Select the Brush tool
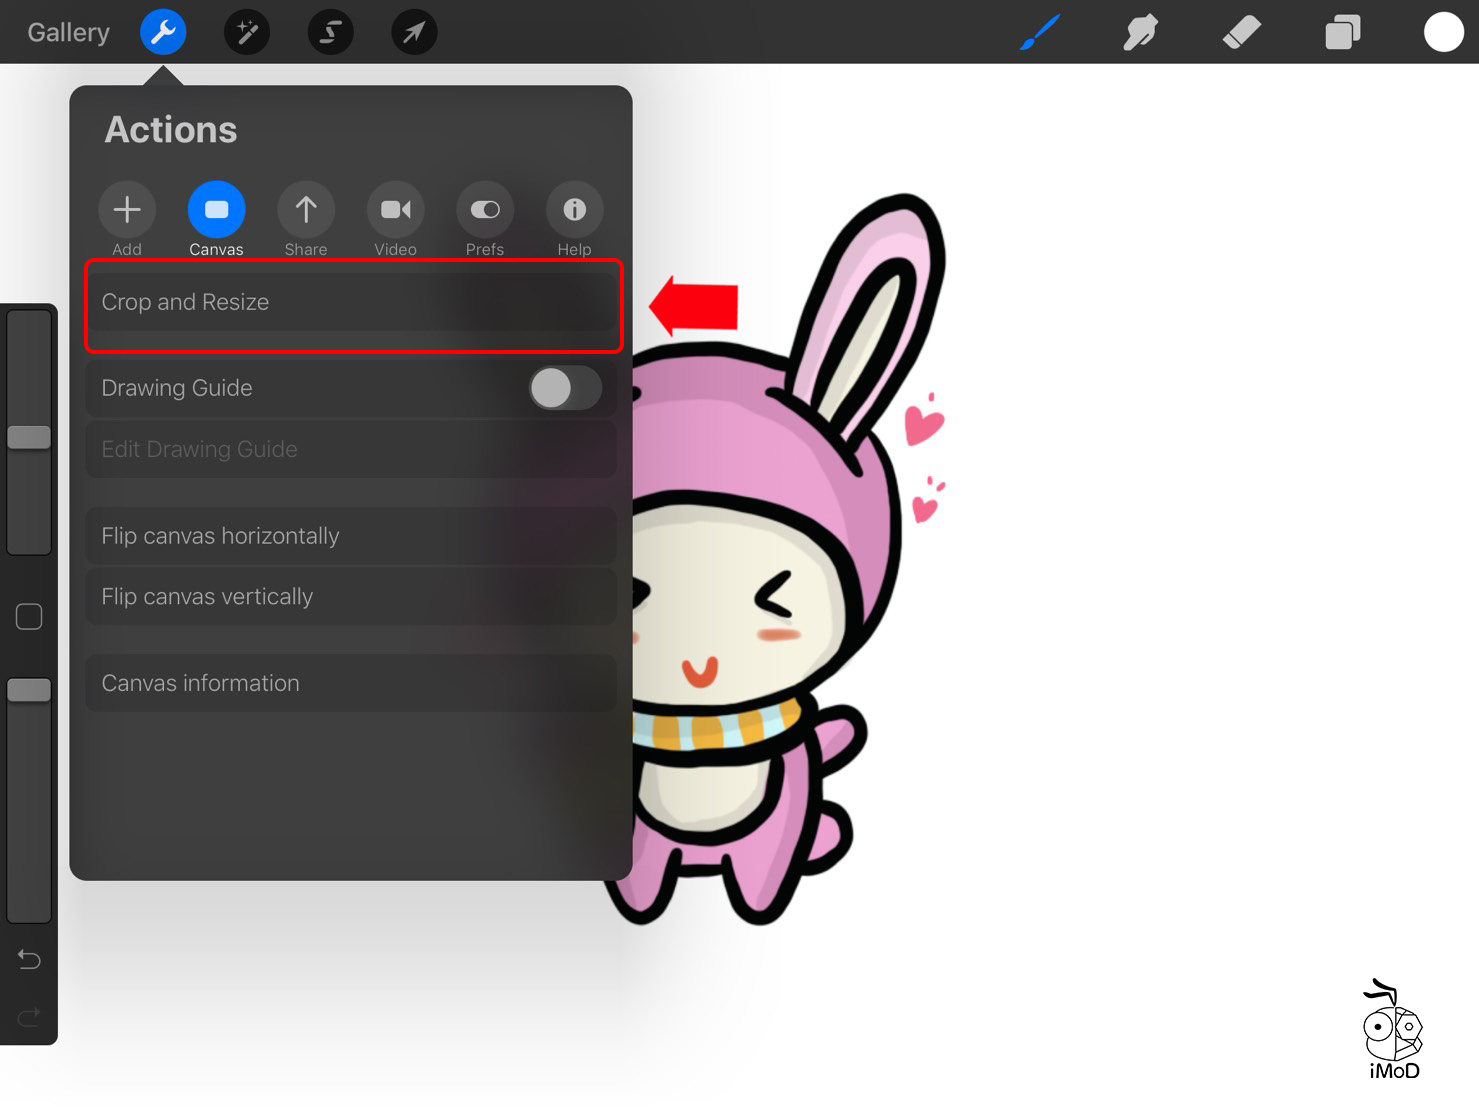The width and height of the screenshot is (1479, 1109). pos(1040,33)
